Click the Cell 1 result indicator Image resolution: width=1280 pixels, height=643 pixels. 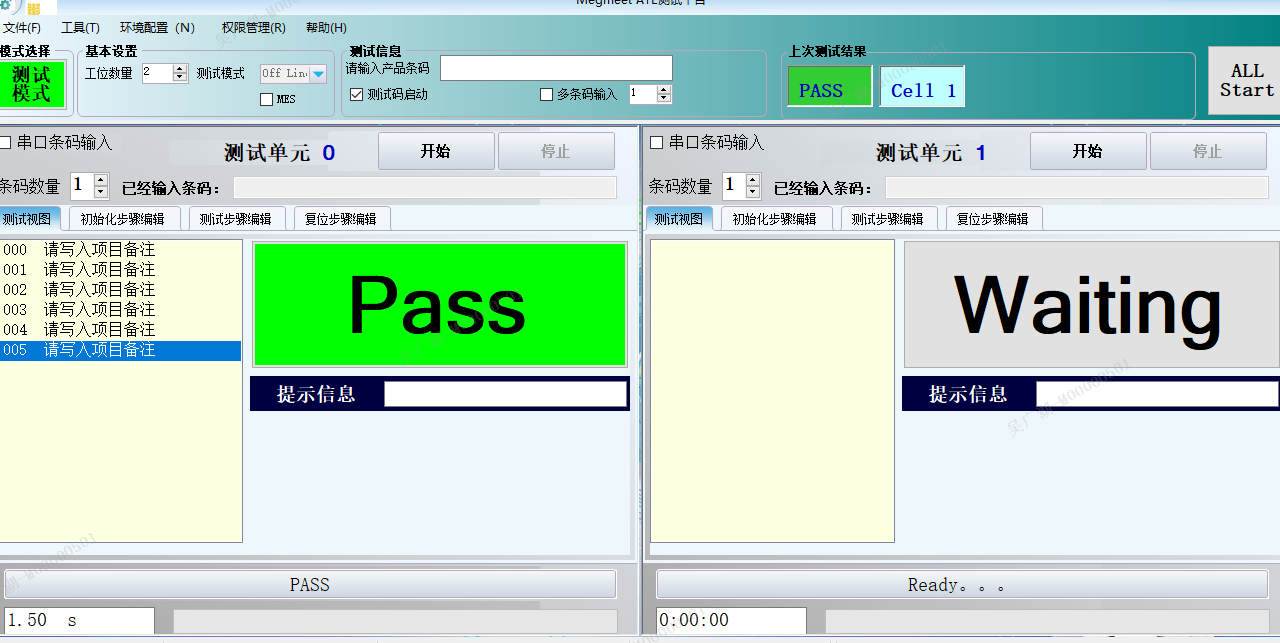[922, 86]
